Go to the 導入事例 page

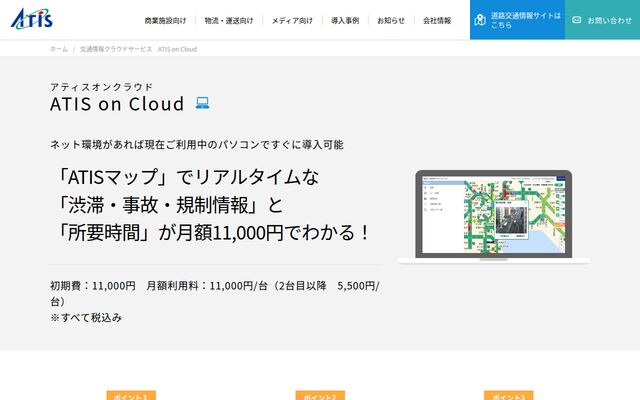345,20
